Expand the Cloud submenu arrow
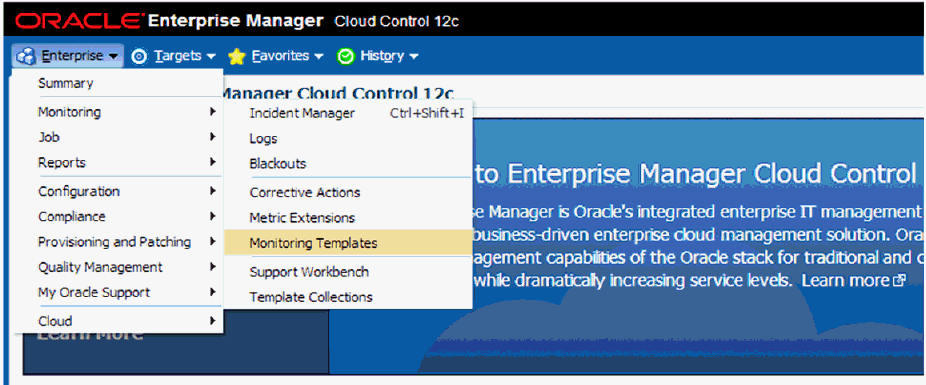The image size is (926, 385). [x=213, y=321]
